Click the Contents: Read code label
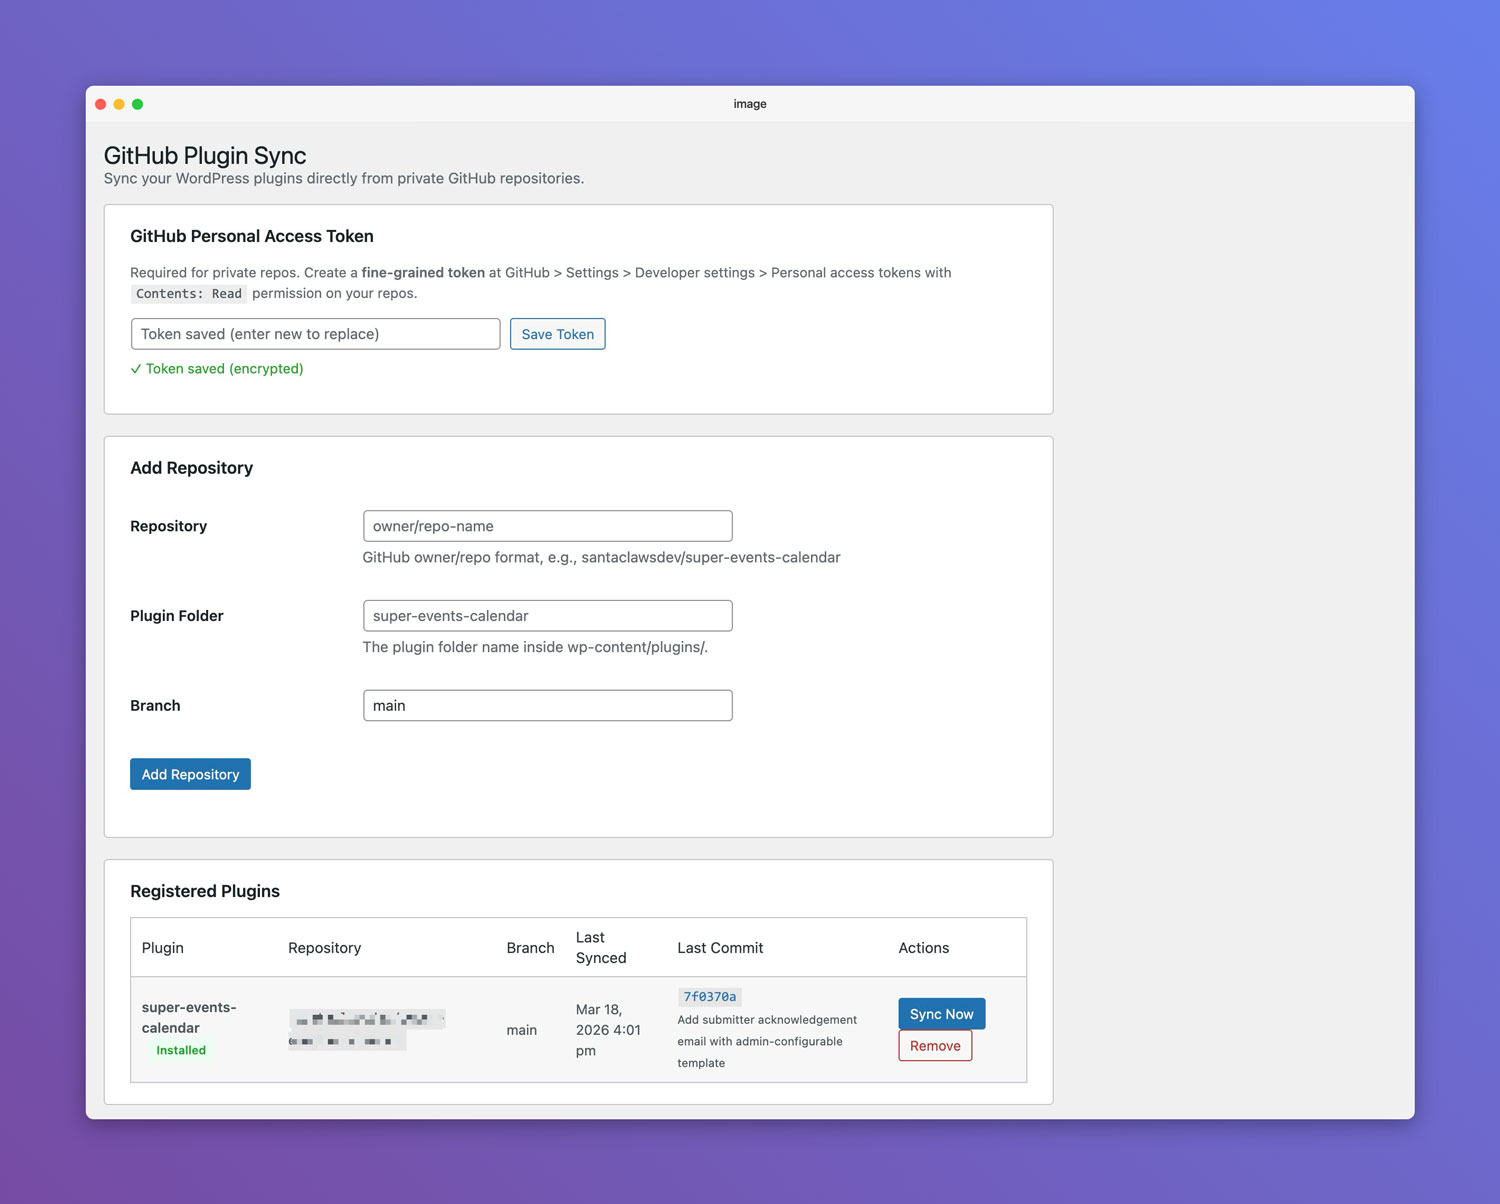Viewport: 1500px width, 1204px height. point(189,294)
